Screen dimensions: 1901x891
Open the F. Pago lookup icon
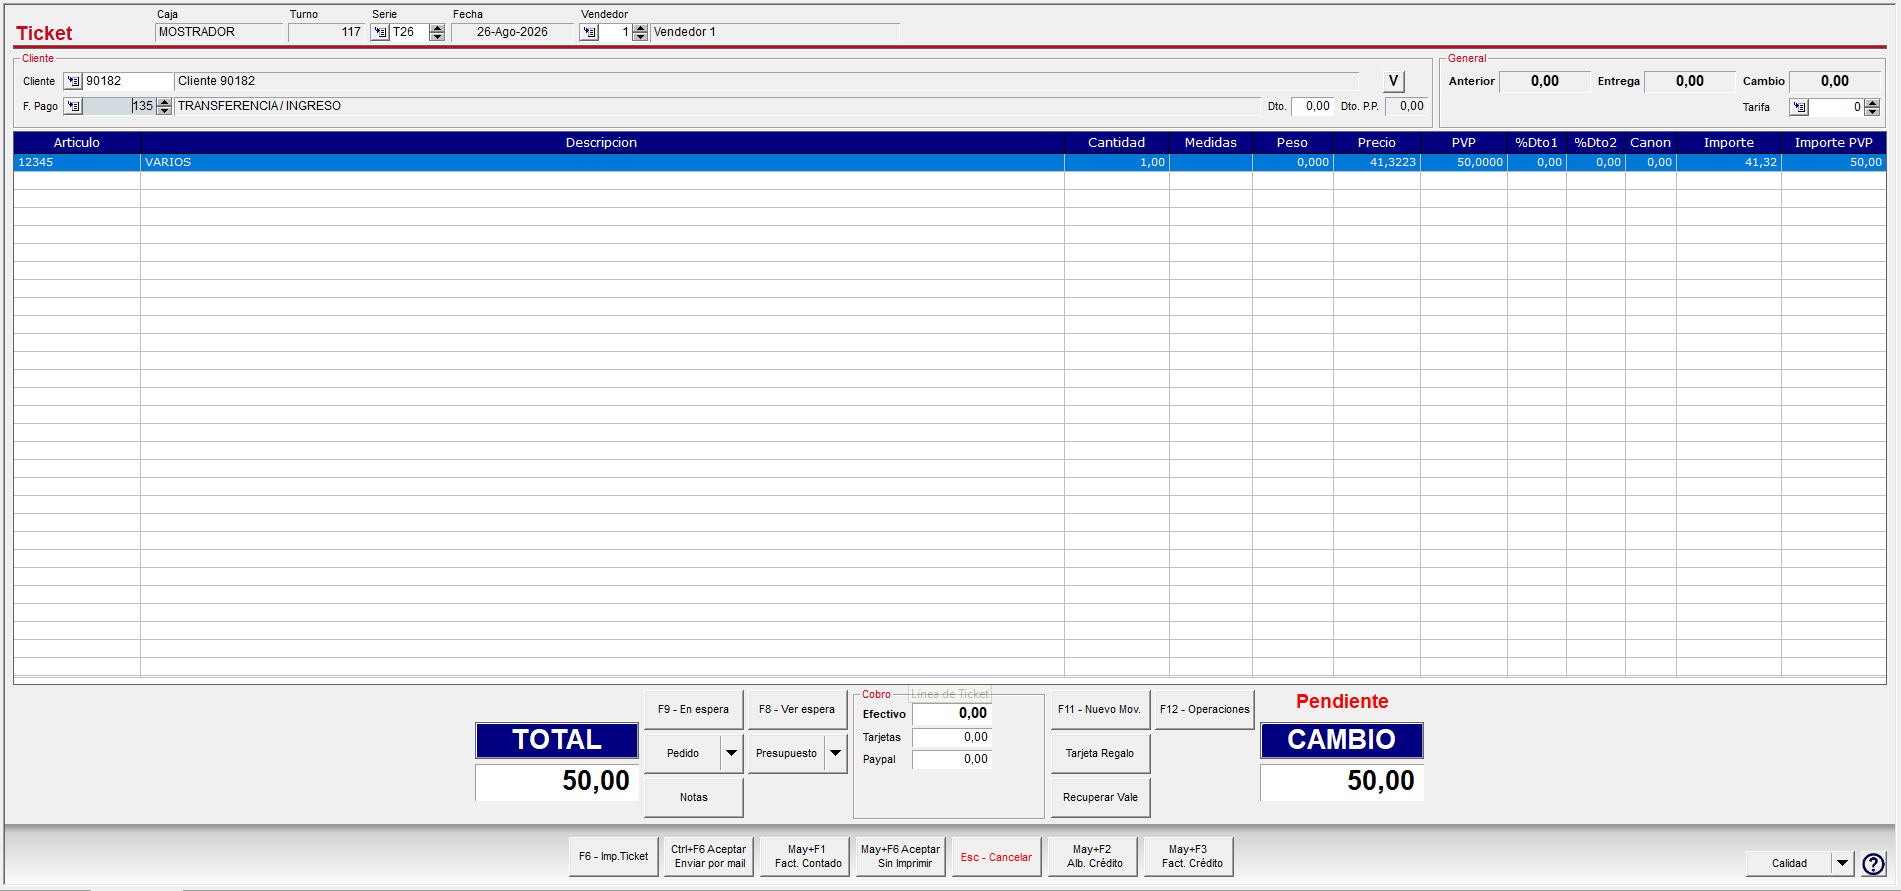coord(73,106)
